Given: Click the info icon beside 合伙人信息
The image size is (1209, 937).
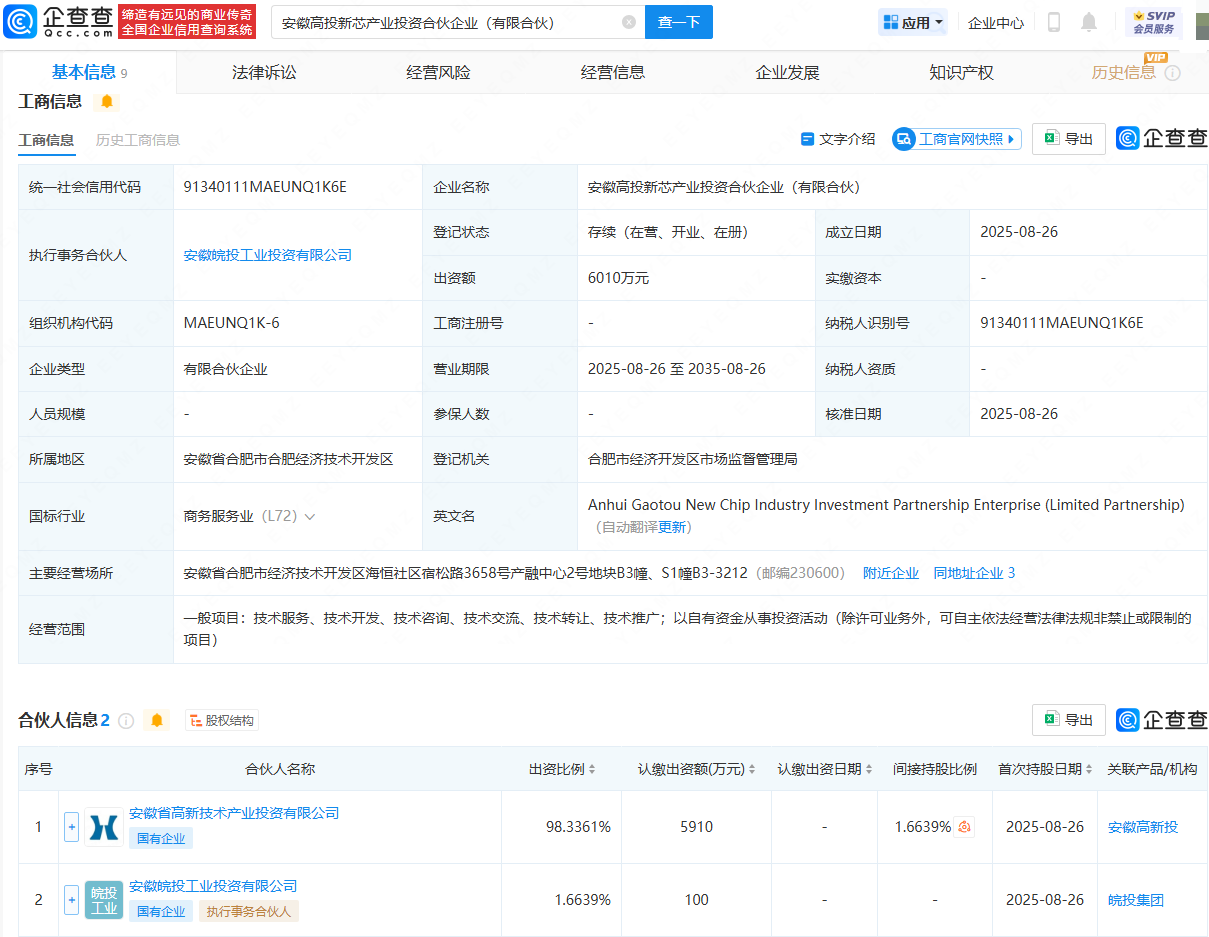Looking at the screenshot, I should [126, 720].
